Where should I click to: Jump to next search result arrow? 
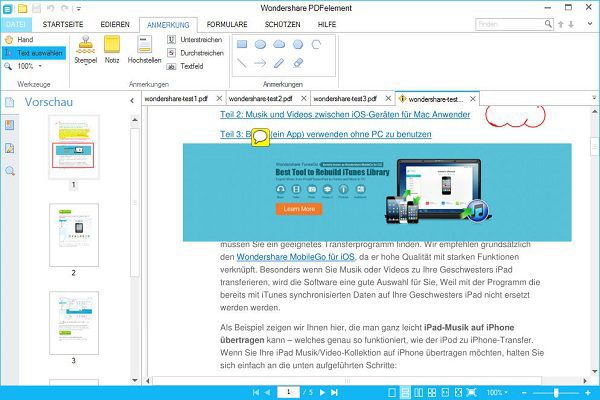click(571, 24)
